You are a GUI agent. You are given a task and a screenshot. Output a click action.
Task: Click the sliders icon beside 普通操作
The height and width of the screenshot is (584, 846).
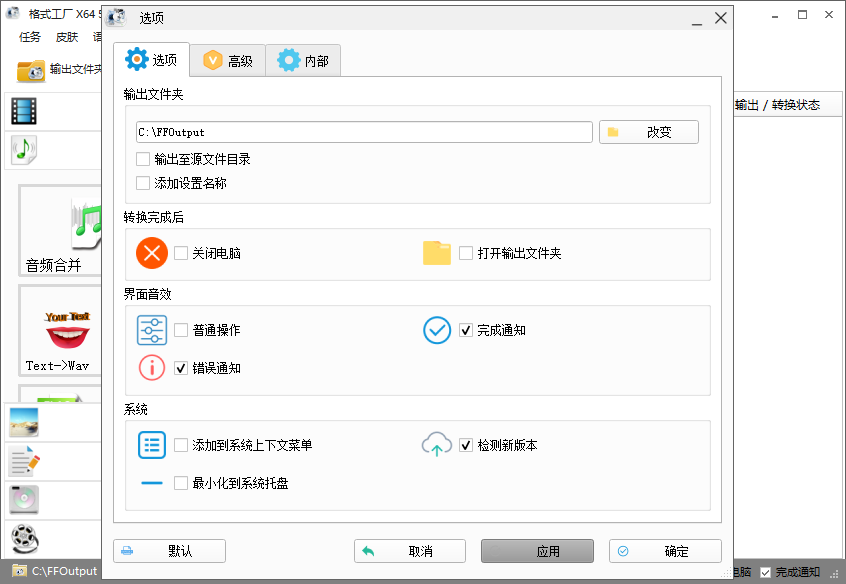pyautogui.click(x=152, y=330)
